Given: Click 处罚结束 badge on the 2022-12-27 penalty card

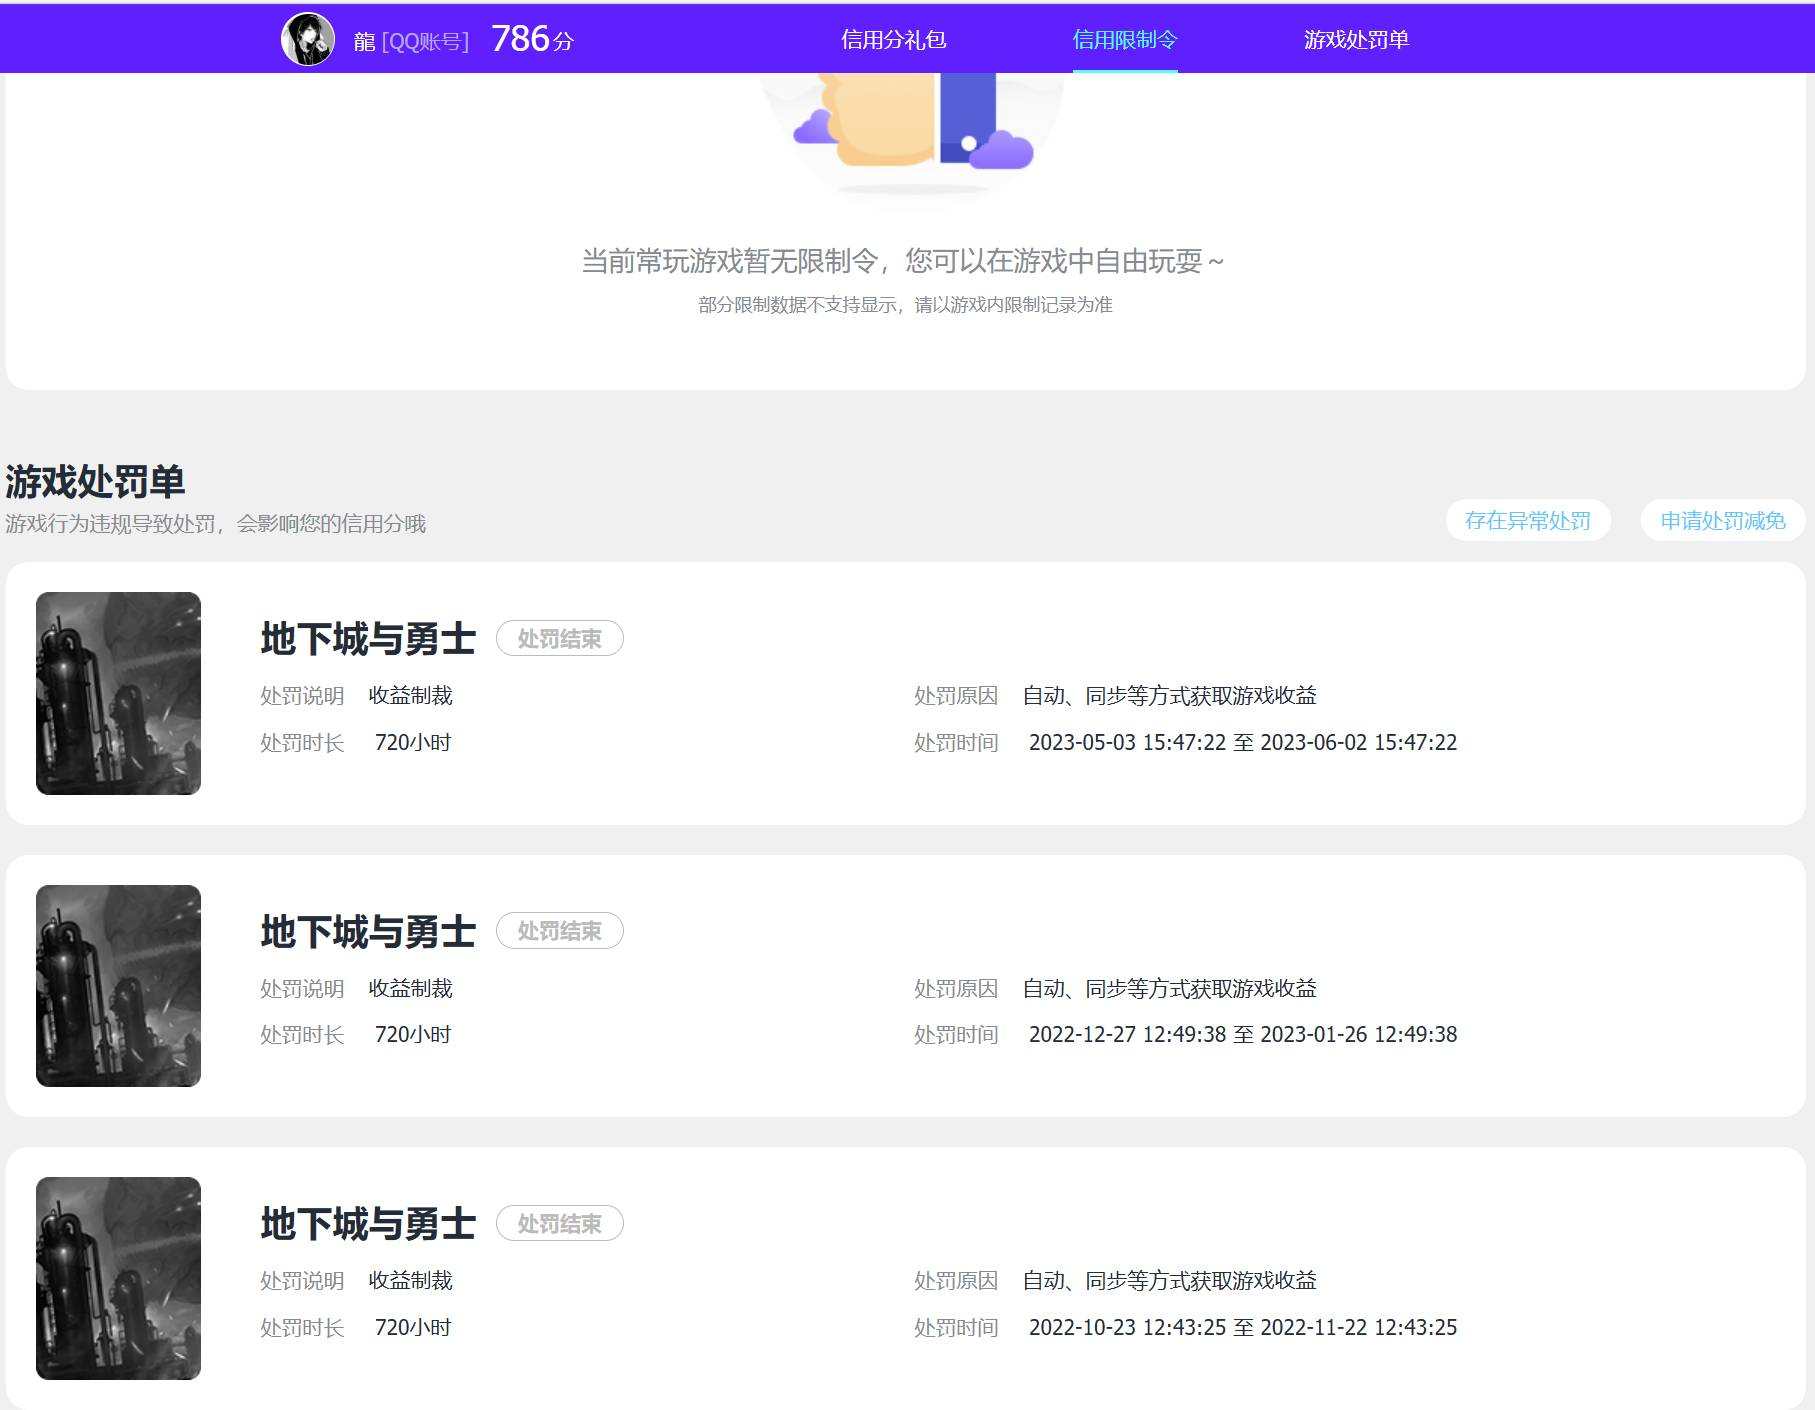Looking at the screenshot, I should [x=560, y=931].
